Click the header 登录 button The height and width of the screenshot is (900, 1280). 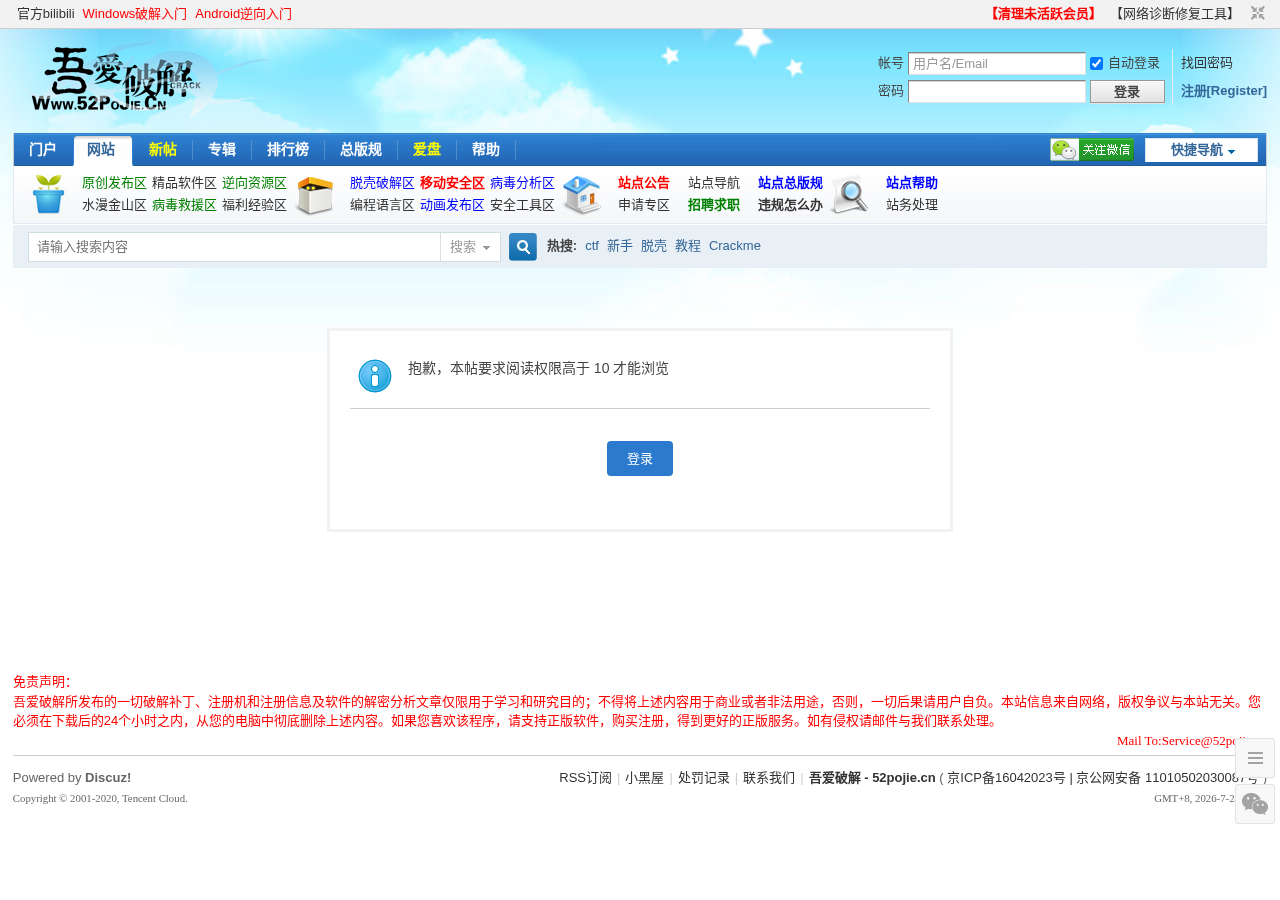pos(1127,91)
